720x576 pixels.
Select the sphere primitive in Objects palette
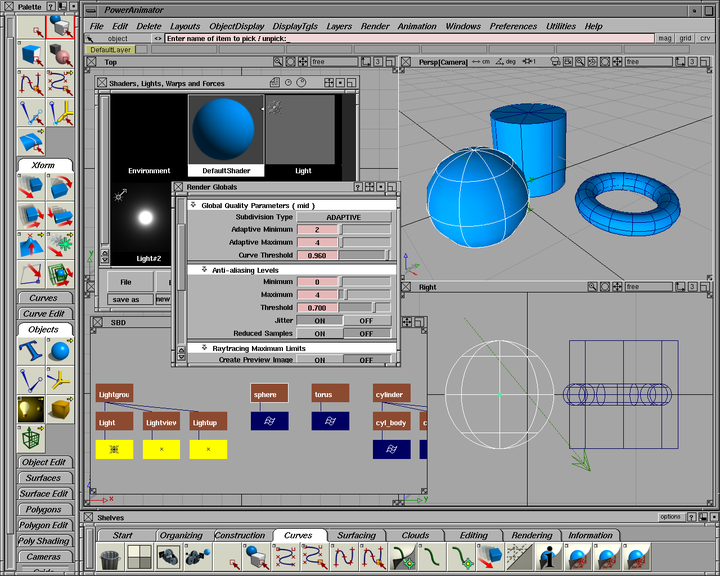click(x=60, y=352)
